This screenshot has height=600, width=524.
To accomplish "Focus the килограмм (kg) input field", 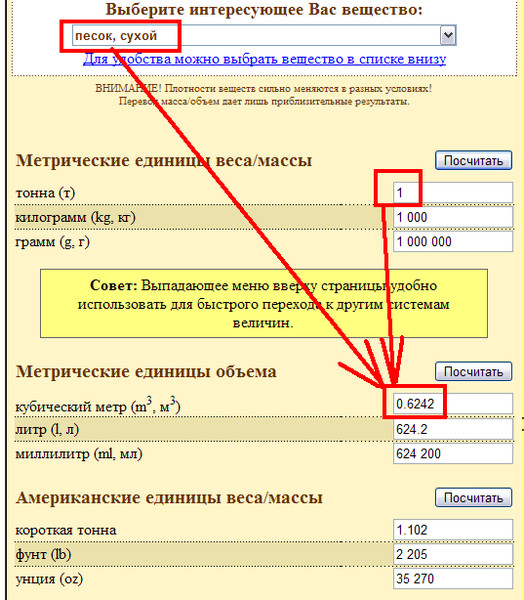I will point(453,217).
